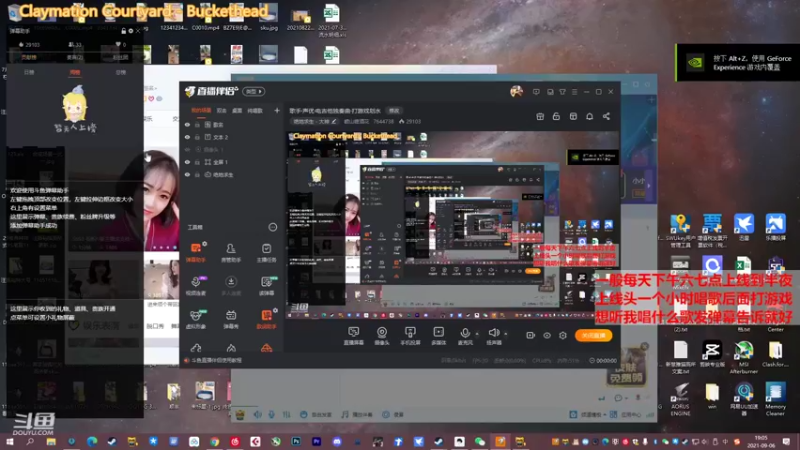
Task: Open the 房管助手 tool
Action: (231, 252)
